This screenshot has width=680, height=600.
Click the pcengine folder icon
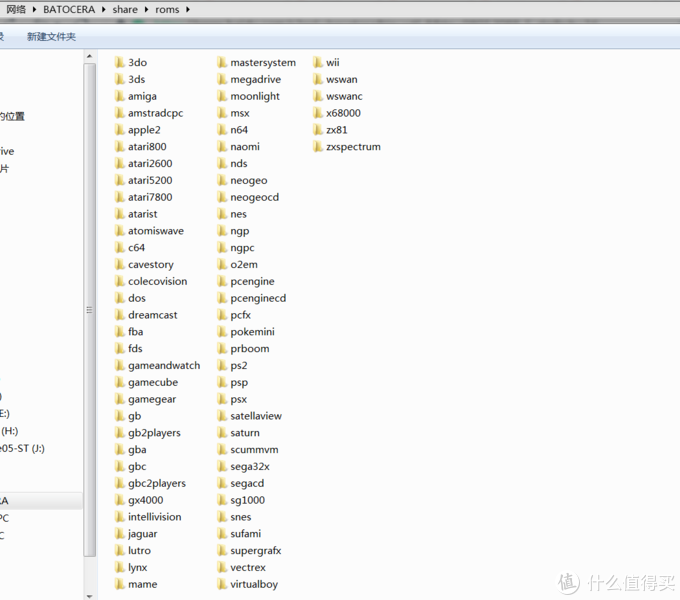coord(222,281)
